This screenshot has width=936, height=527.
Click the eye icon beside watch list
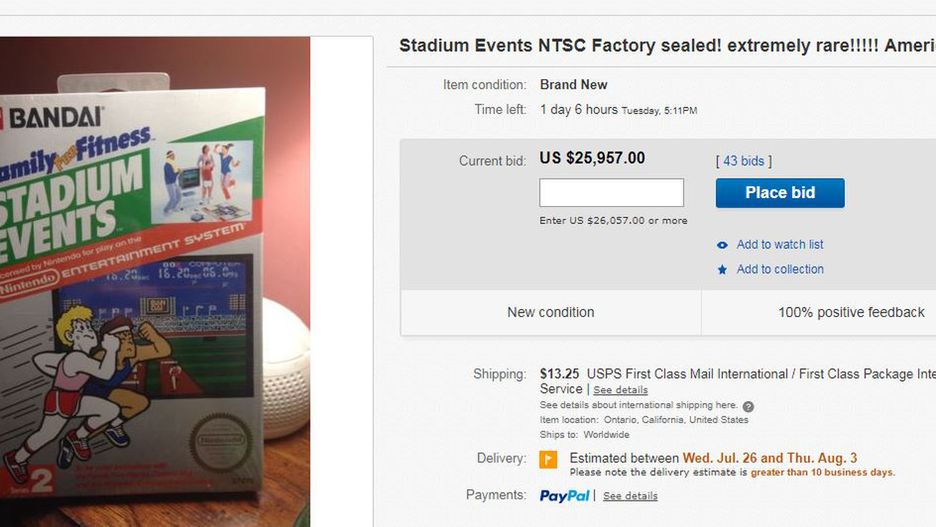click(x=723, y=245)
